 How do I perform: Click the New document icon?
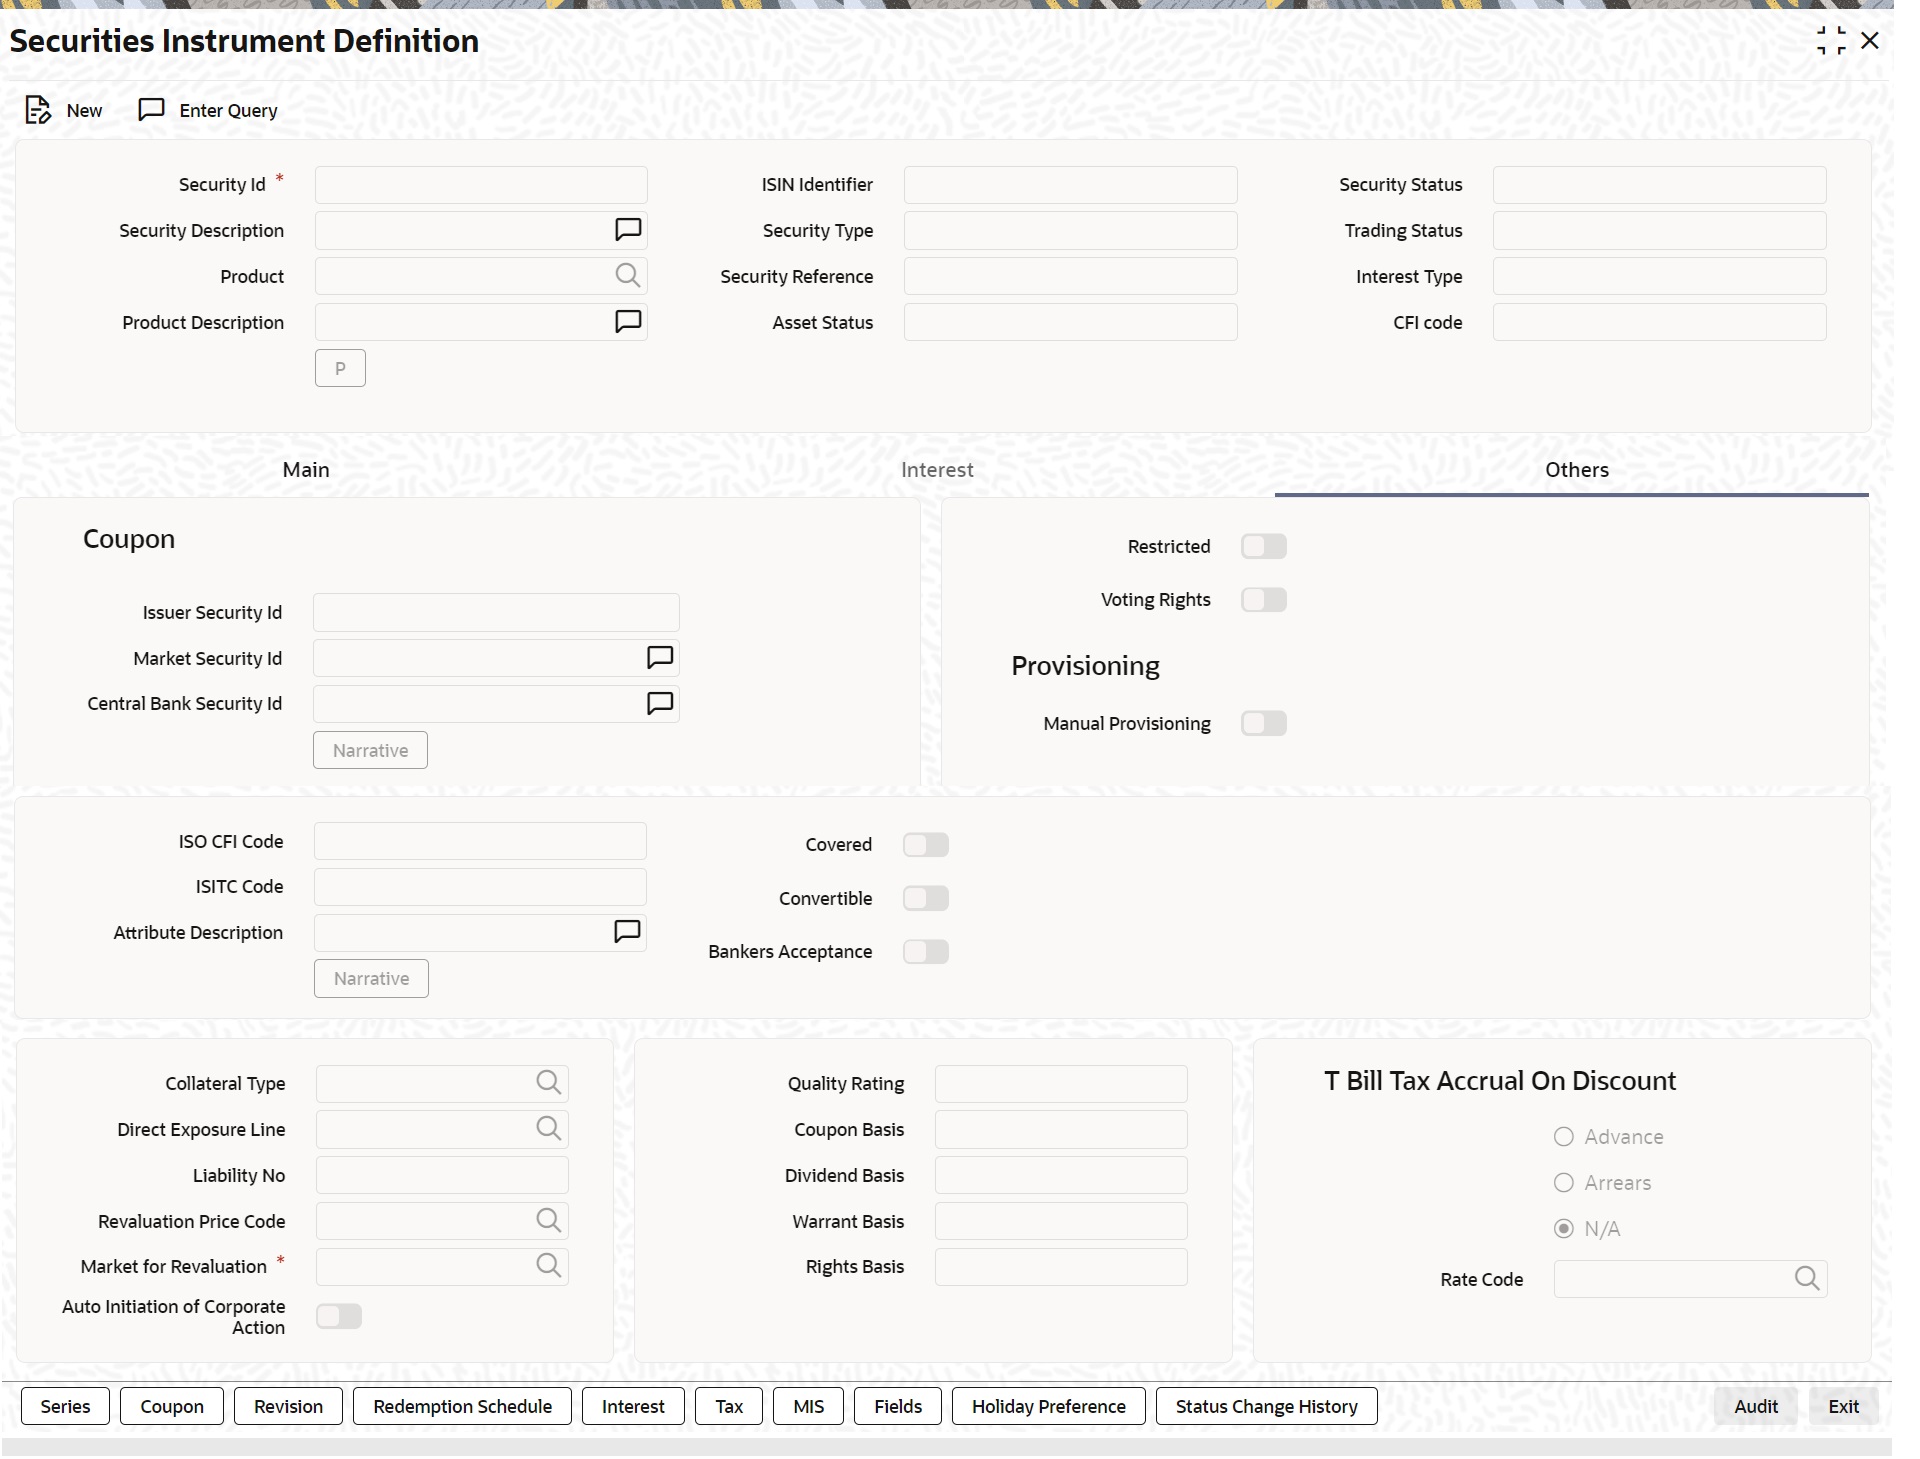[38, 110]
